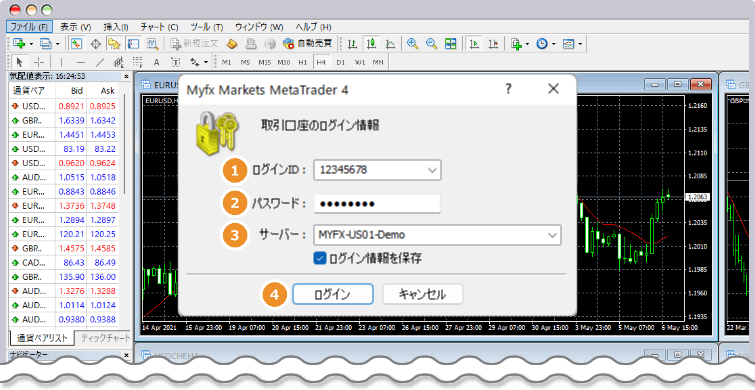
Task: Select the Fibonacci retracement tool
Action: coord(137,62)
